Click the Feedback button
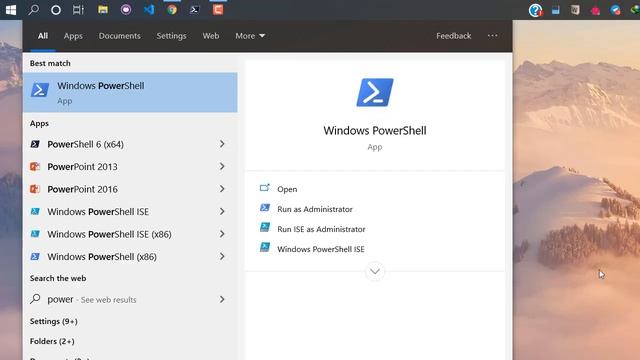This screenshot has width=640, height=360. click(x=453, y=36)
